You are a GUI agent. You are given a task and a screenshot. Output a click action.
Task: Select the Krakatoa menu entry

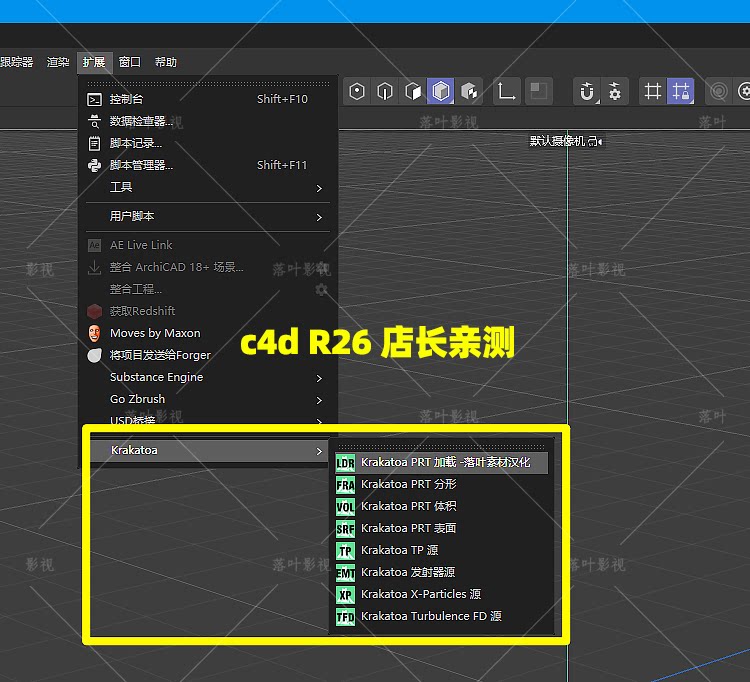pyautogui.click(x=209, y=451)
